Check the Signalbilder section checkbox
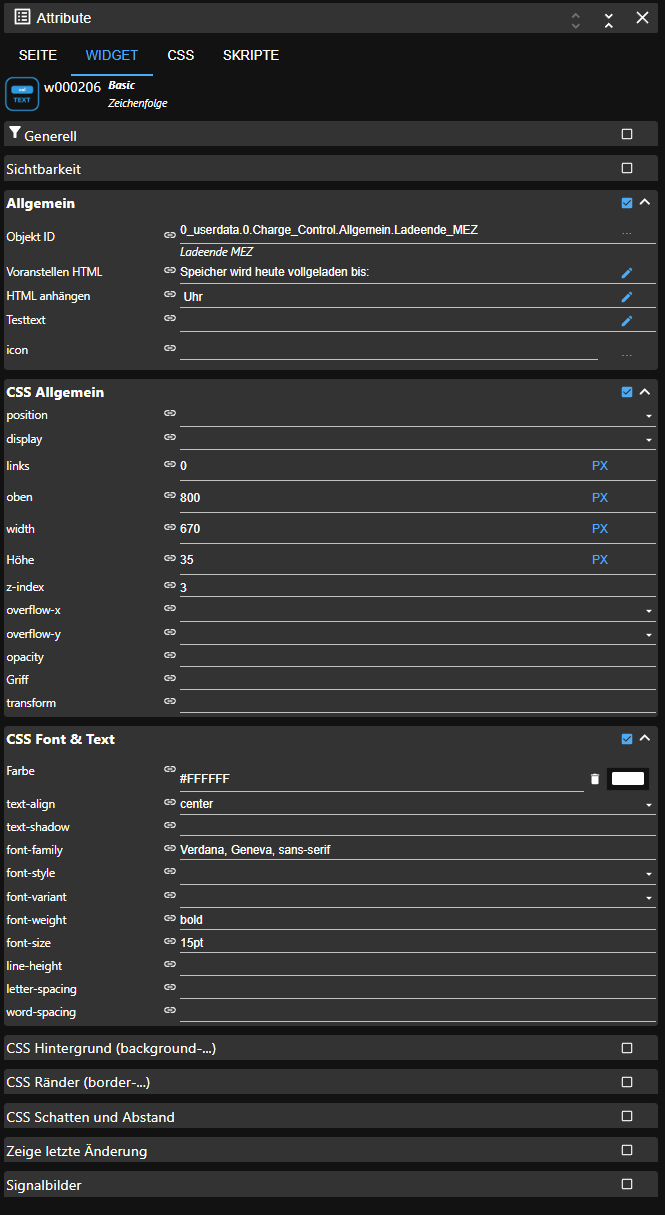This screenshot has height=1215, width=665. pyautogui.click(x=627, y=1184)
